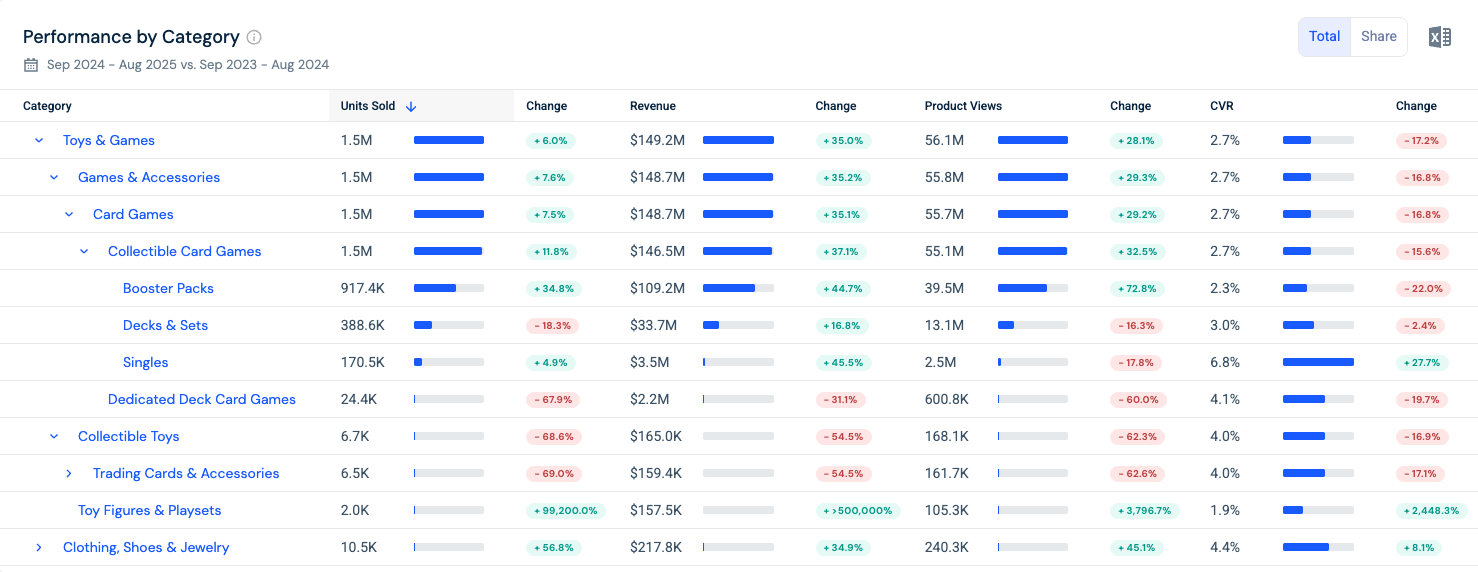
Task: Collapse the Toys & Games category
Action: 39,141
